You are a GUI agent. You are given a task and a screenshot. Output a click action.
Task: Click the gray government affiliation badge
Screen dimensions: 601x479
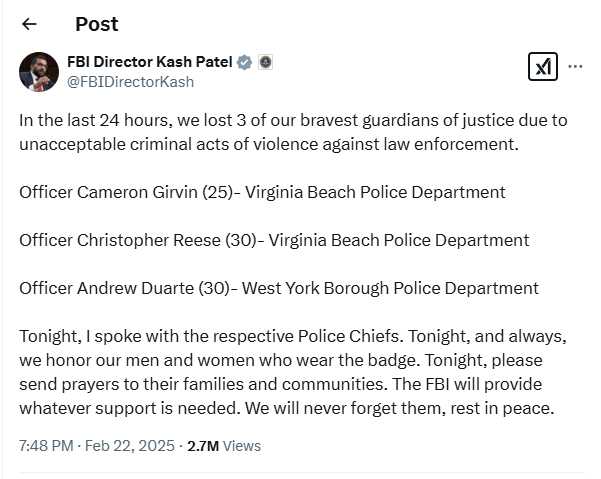pos(265,62)
